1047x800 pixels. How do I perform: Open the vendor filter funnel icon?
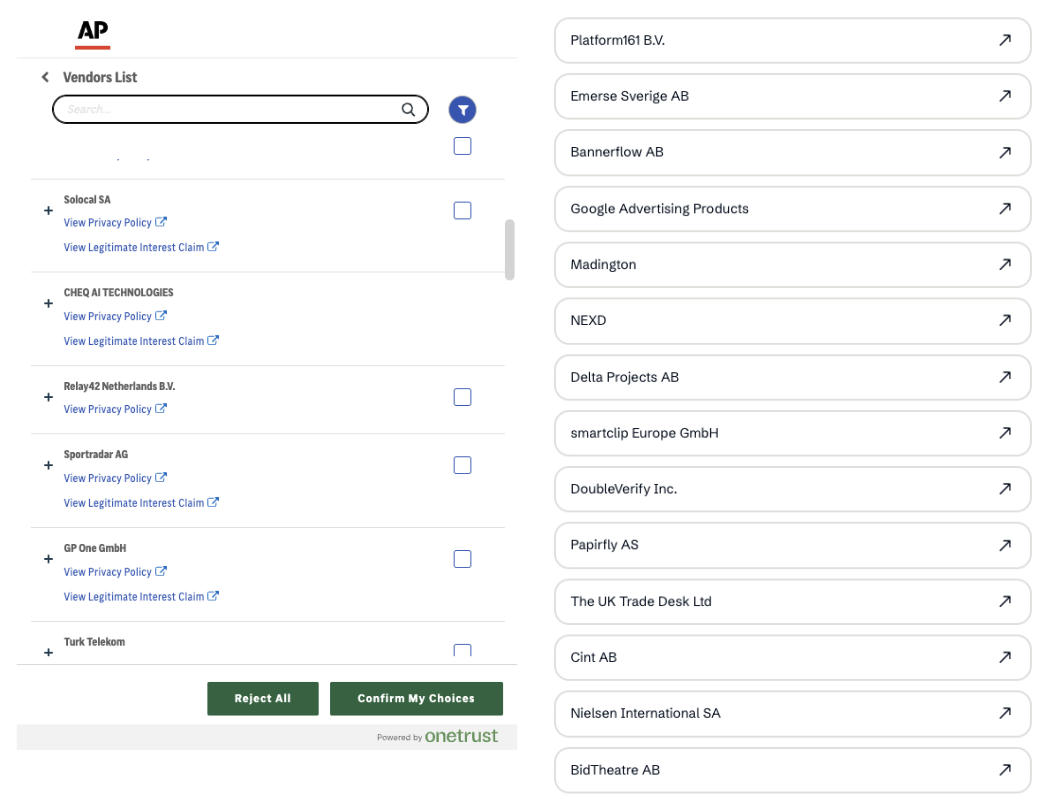coord(462,110)
